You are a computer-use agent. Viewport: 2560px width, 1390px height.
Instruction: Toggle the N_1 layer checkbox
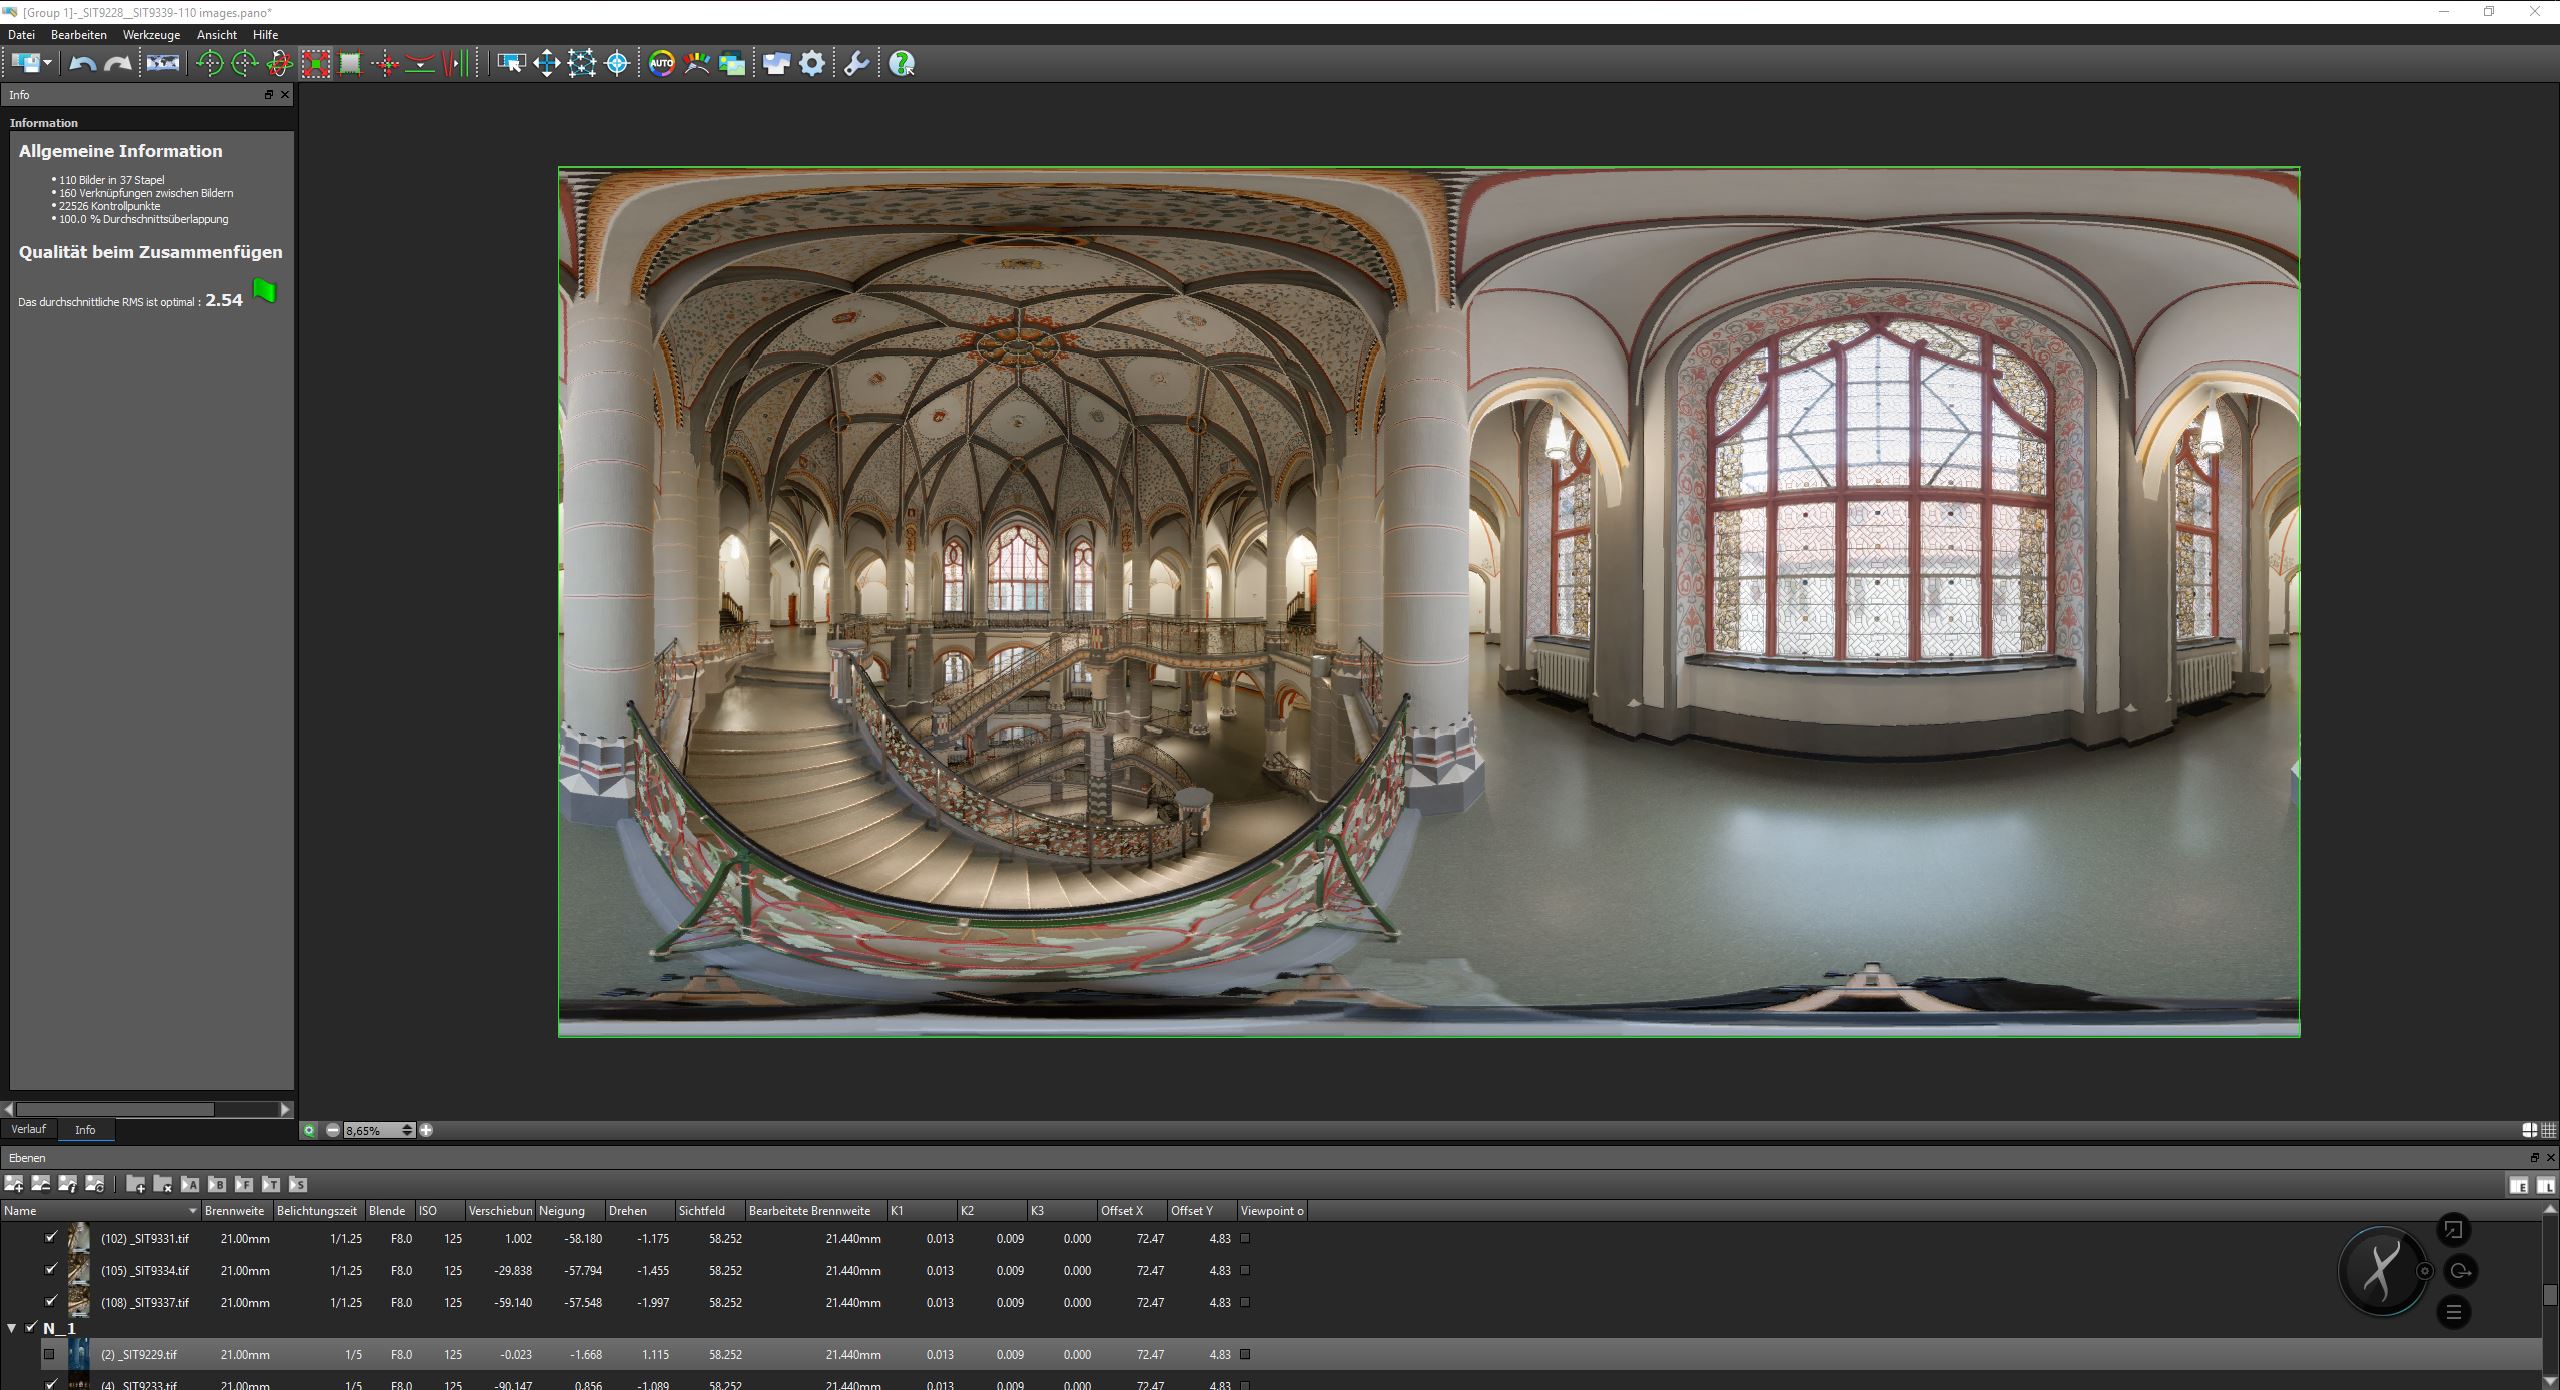pos(31,1328)
